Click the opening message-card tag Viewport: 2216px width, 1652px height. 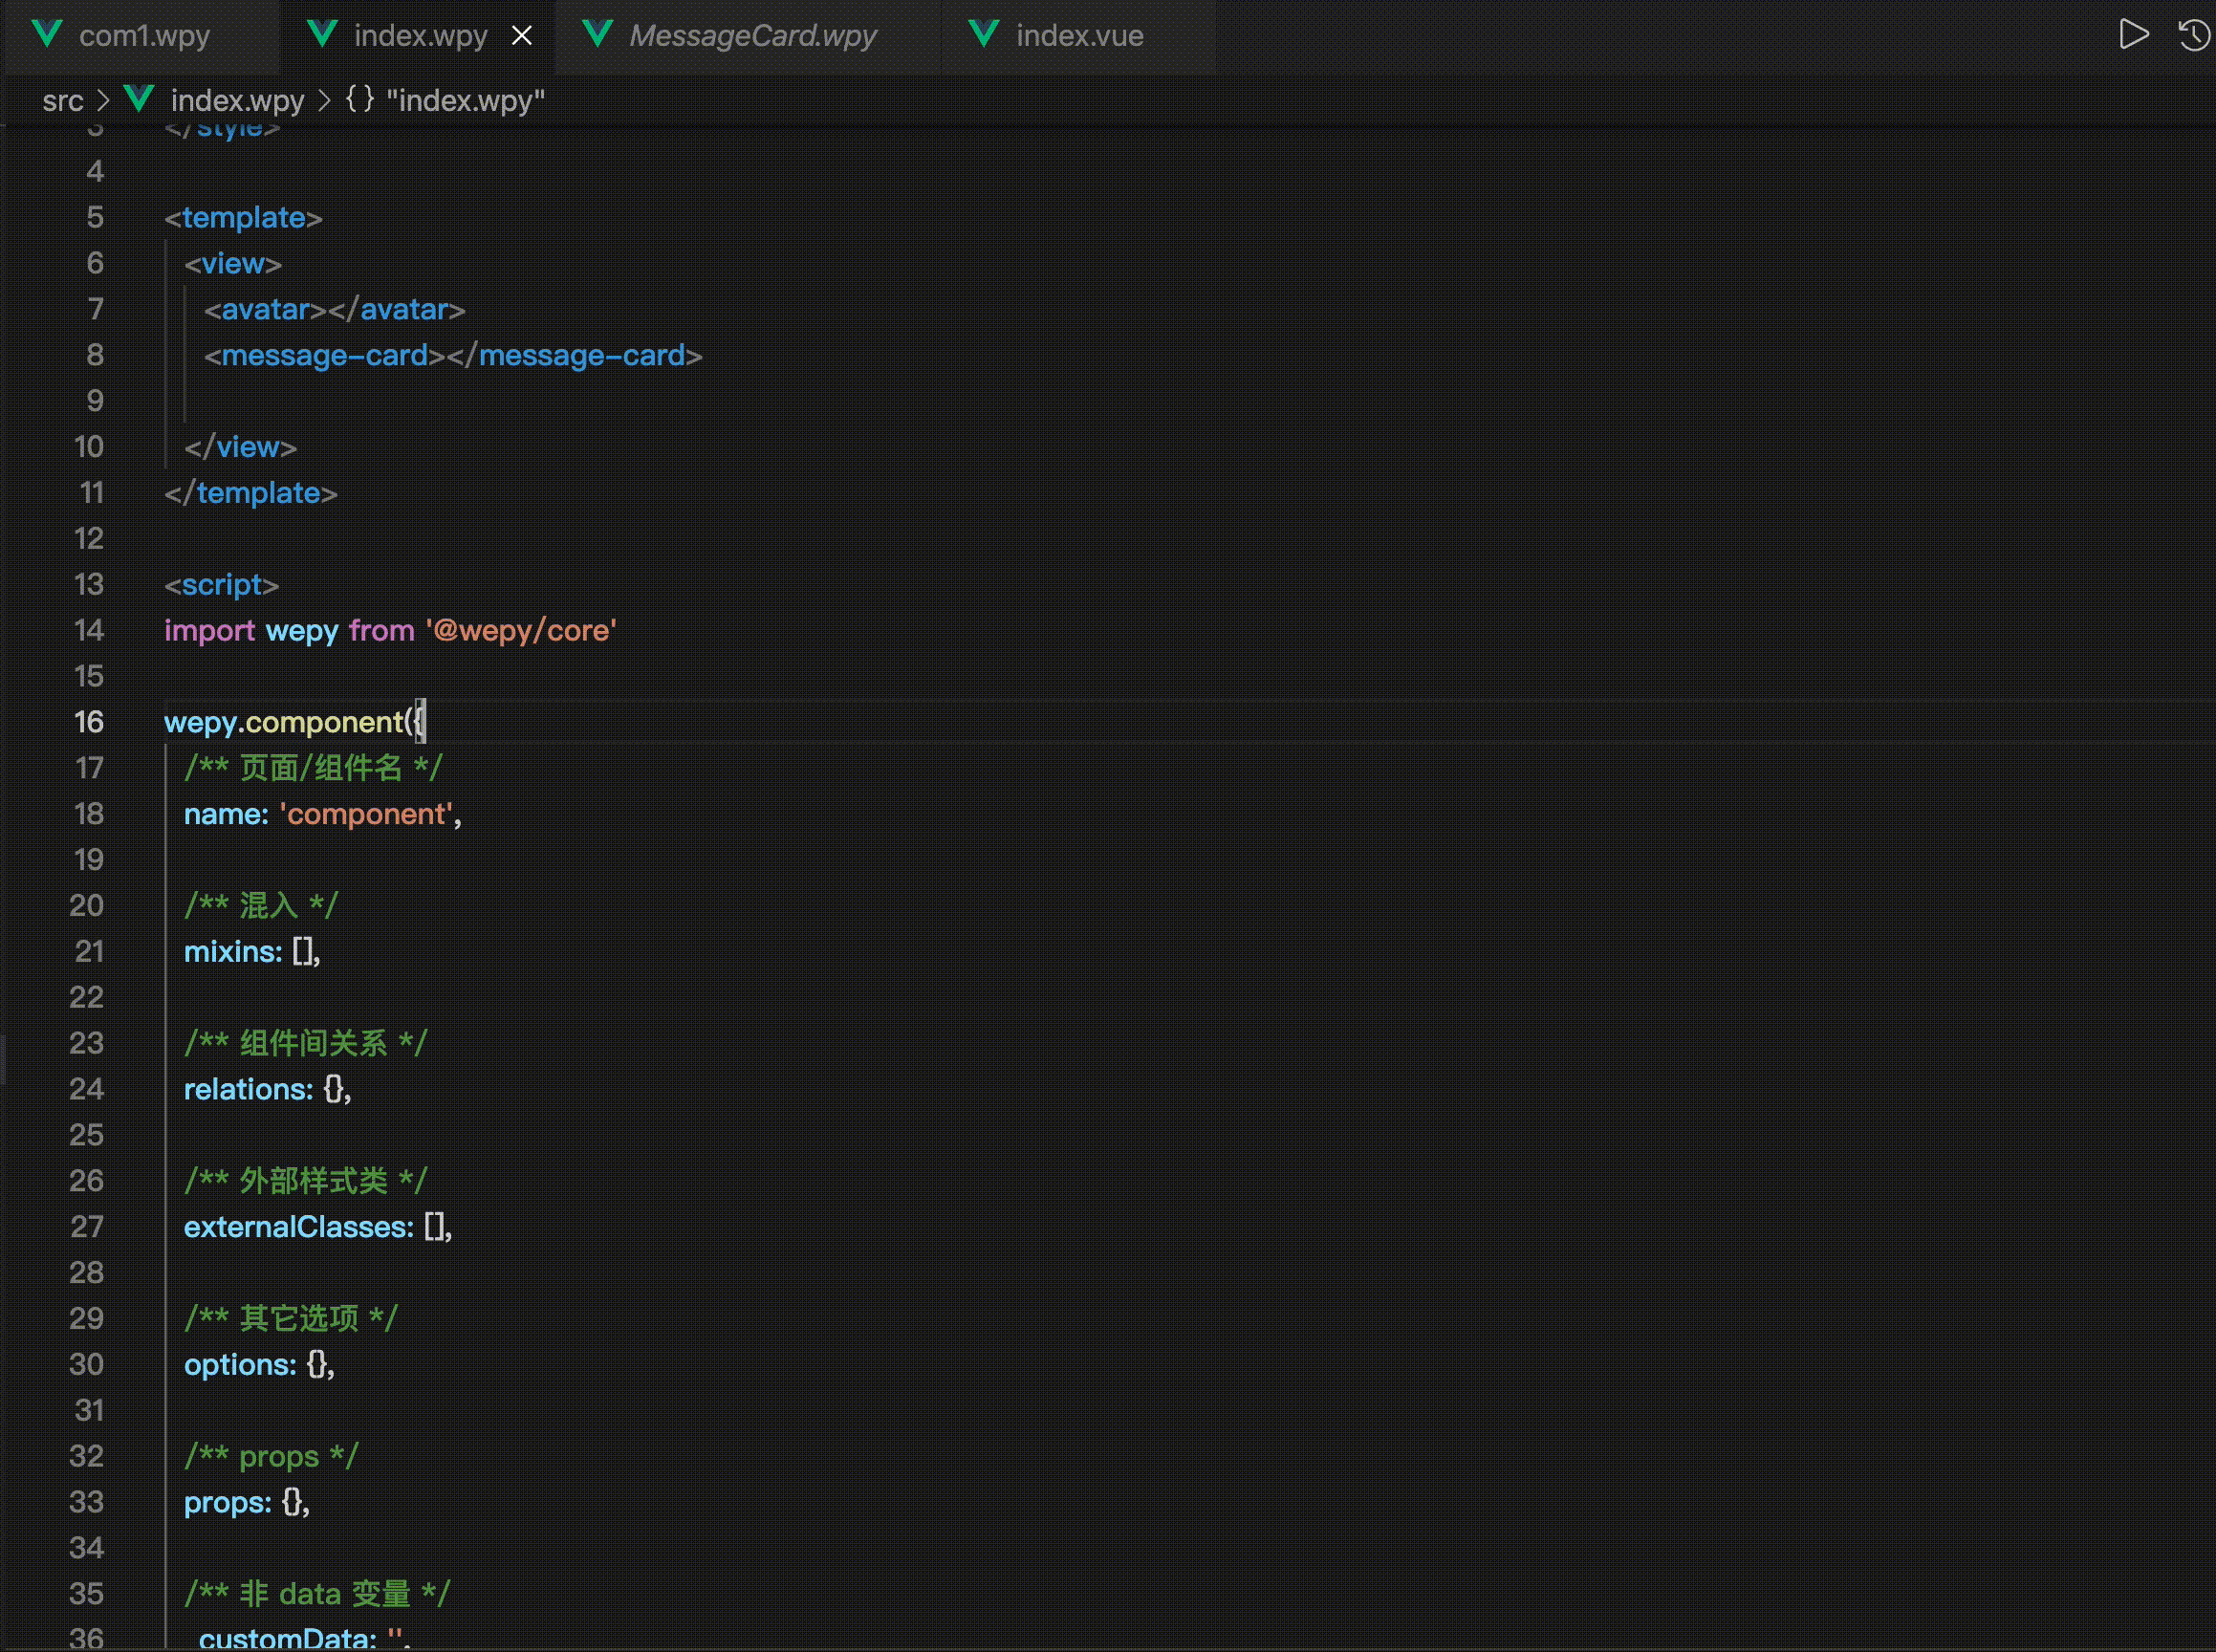324,355
